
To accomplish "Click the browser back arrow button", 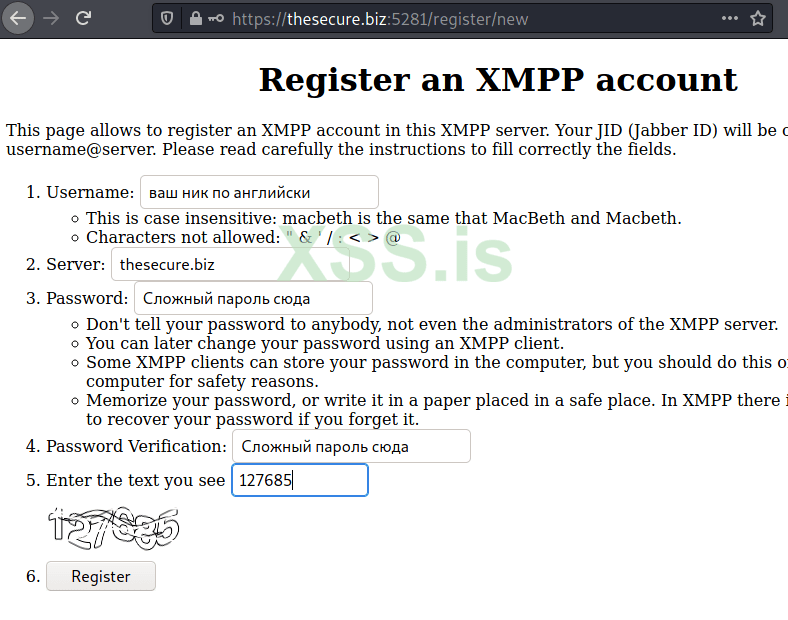I will click(18, 19).
